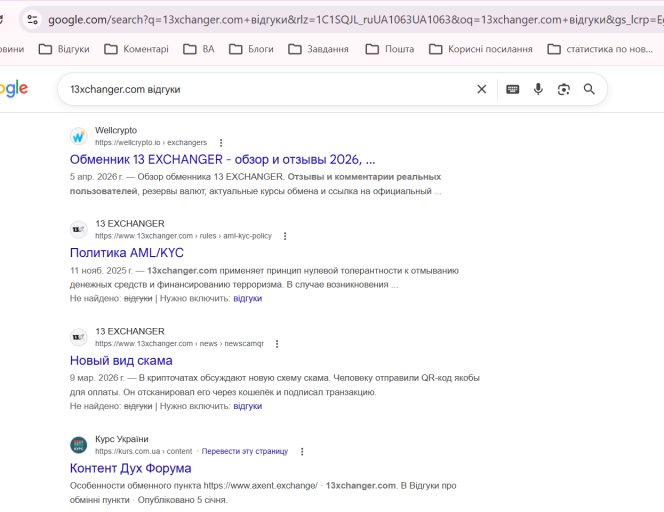Click https://kurs.com.ua › content URL text
Image resolution: width=664 pixels, height=512 pixels.
tap(144, 451)
